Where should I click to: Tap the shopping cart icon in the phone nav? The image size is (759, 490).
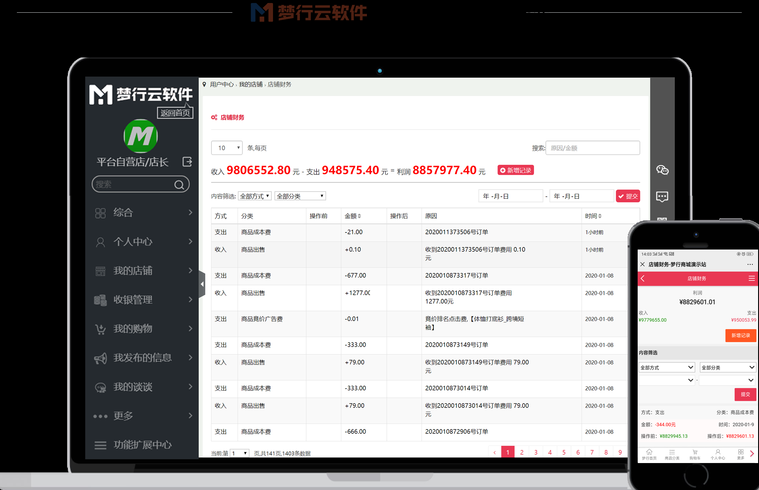(695, 452)
